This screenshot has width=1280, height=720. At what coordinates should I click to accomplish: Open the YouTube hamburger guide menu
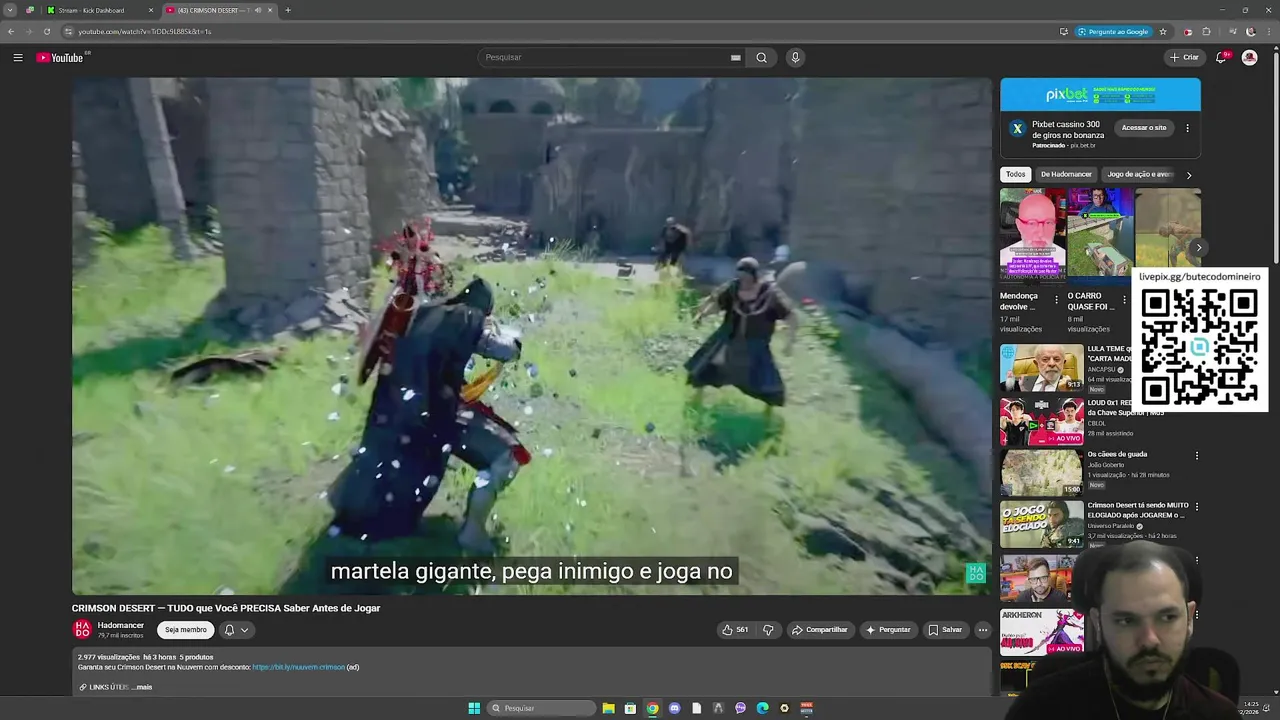[x=18, y=58]
